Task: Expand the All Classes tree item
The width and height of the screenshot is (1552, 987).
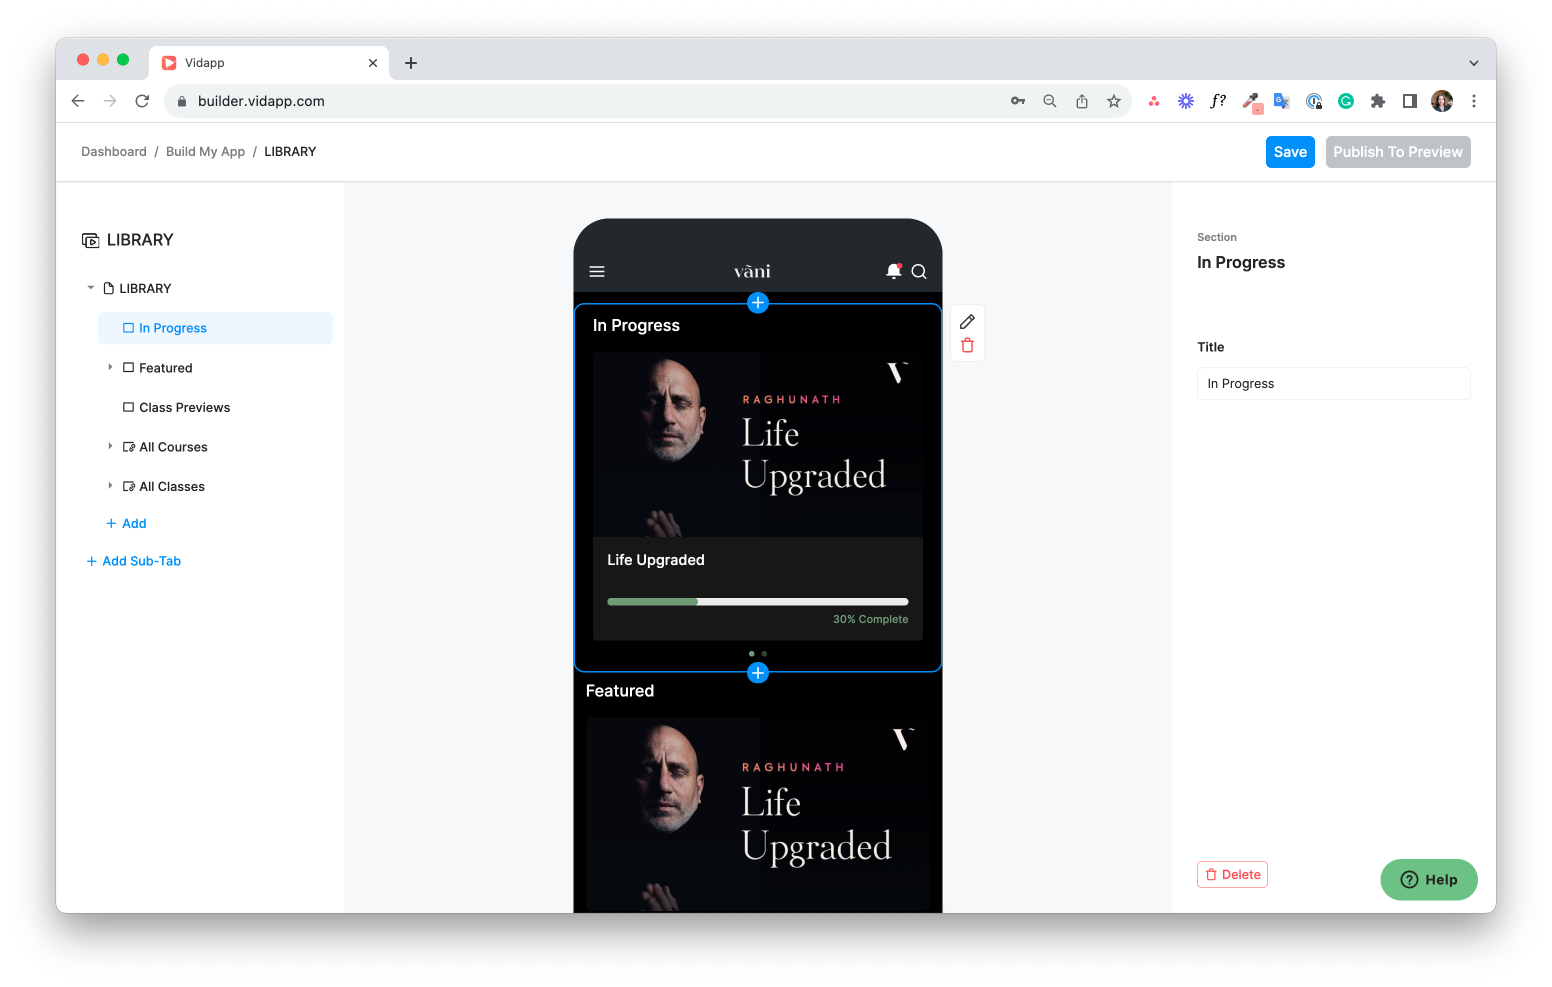Action: point(110,486)
